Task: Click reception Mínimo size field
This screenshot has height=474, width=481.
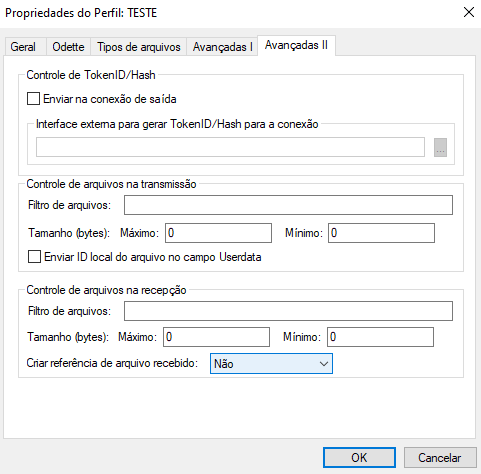Action: [380, 337]
